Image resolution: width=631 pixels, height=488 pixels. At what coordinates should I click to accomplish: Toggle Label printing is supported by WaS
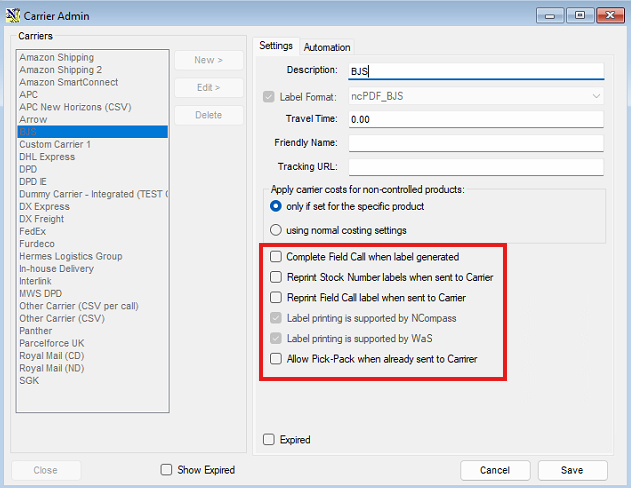(x=276, y=338)
